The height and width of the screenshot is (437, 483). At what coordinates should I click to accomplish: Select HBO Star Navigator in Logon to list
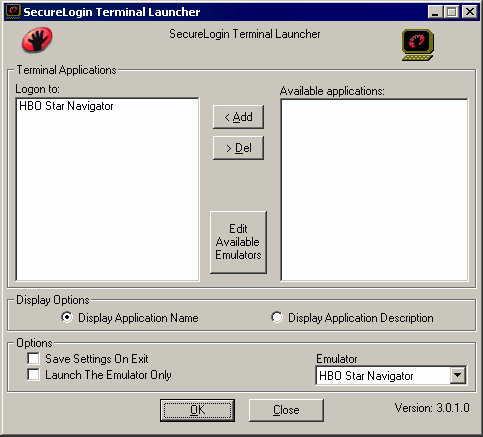66,106
